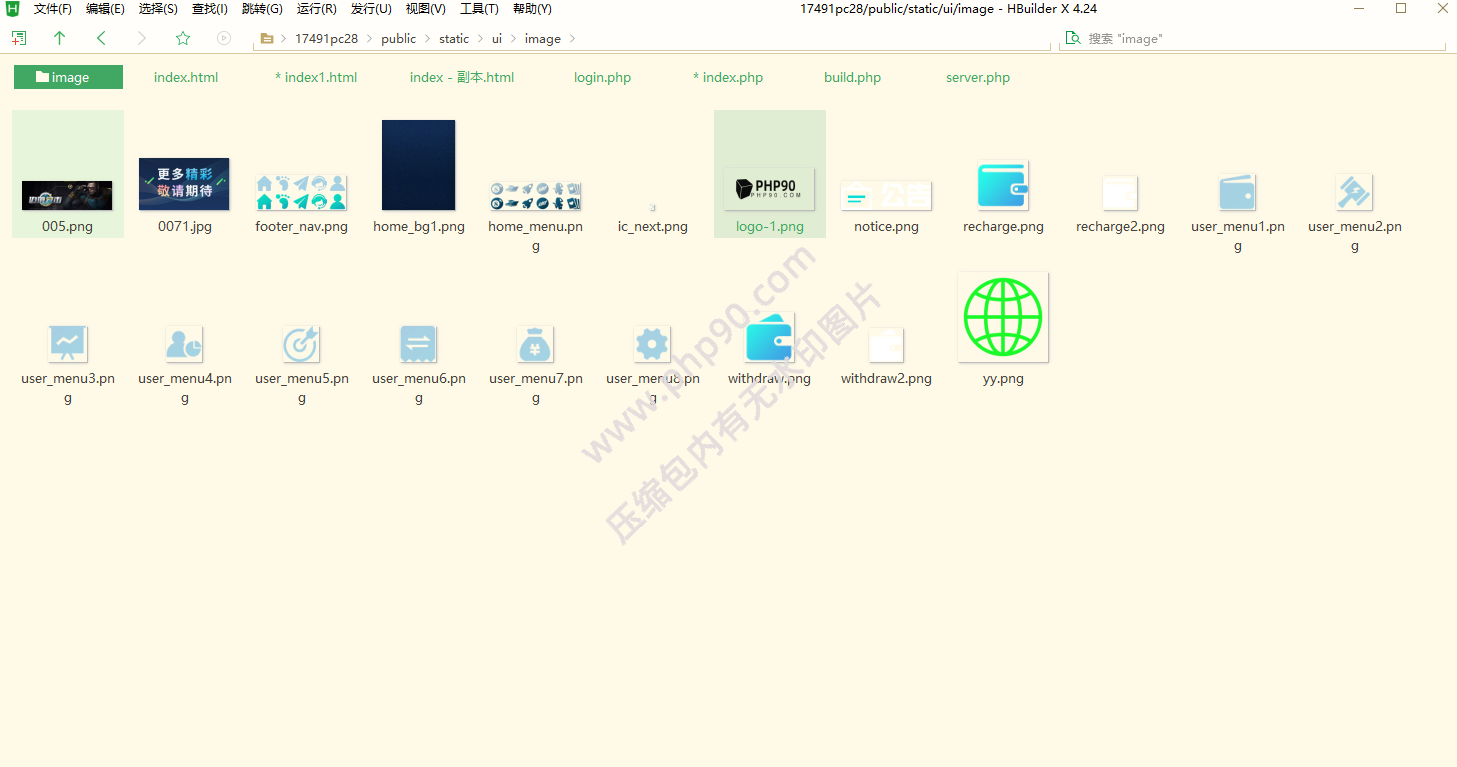1457x767 pixels.
Task: Click the search file icon
Action: tap(1073, 38)
